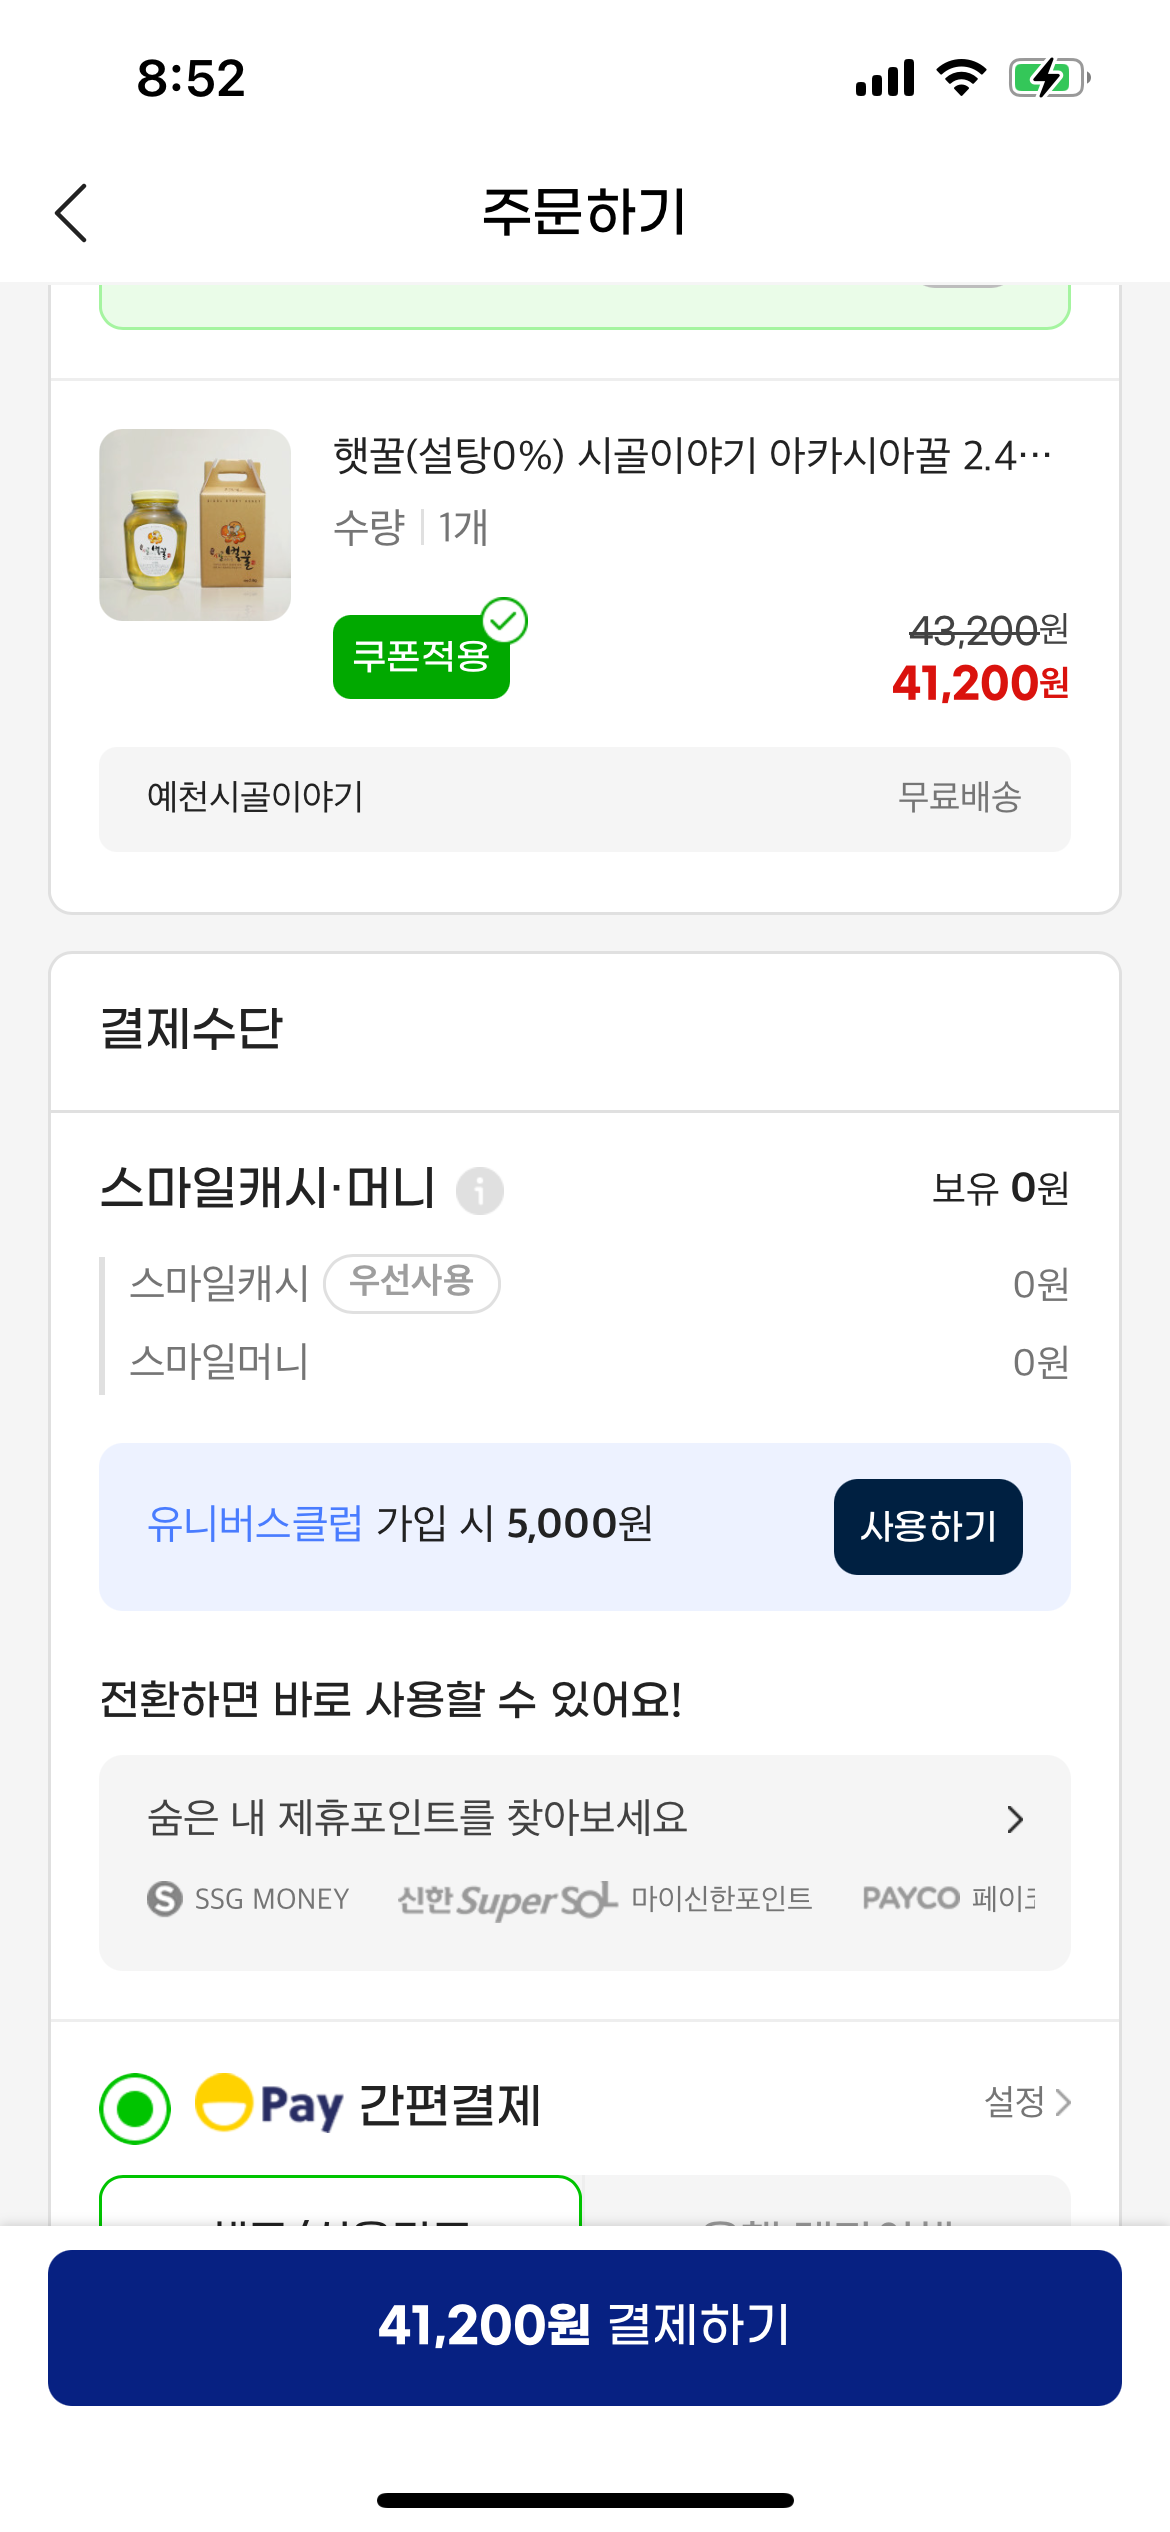1170x2532 pixels.
Task: Tap the honey product thumbnail
Action: point(195,525)
